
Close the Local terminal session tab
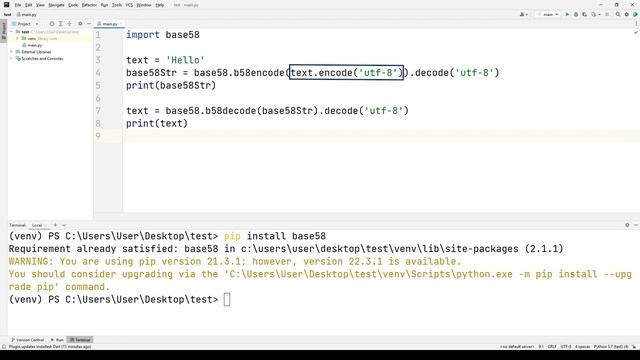pyautogui.click(x=45, y=225)
